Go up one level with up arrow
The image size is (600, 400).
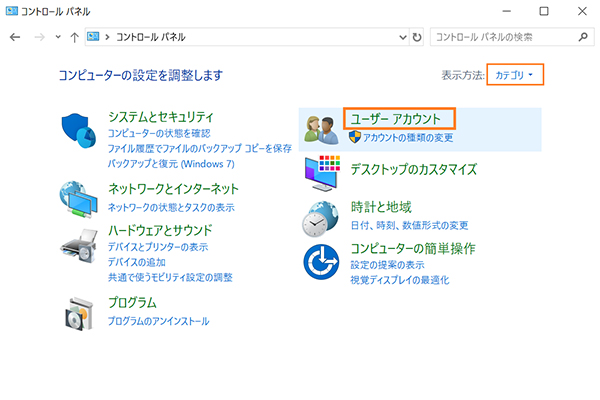74,37
